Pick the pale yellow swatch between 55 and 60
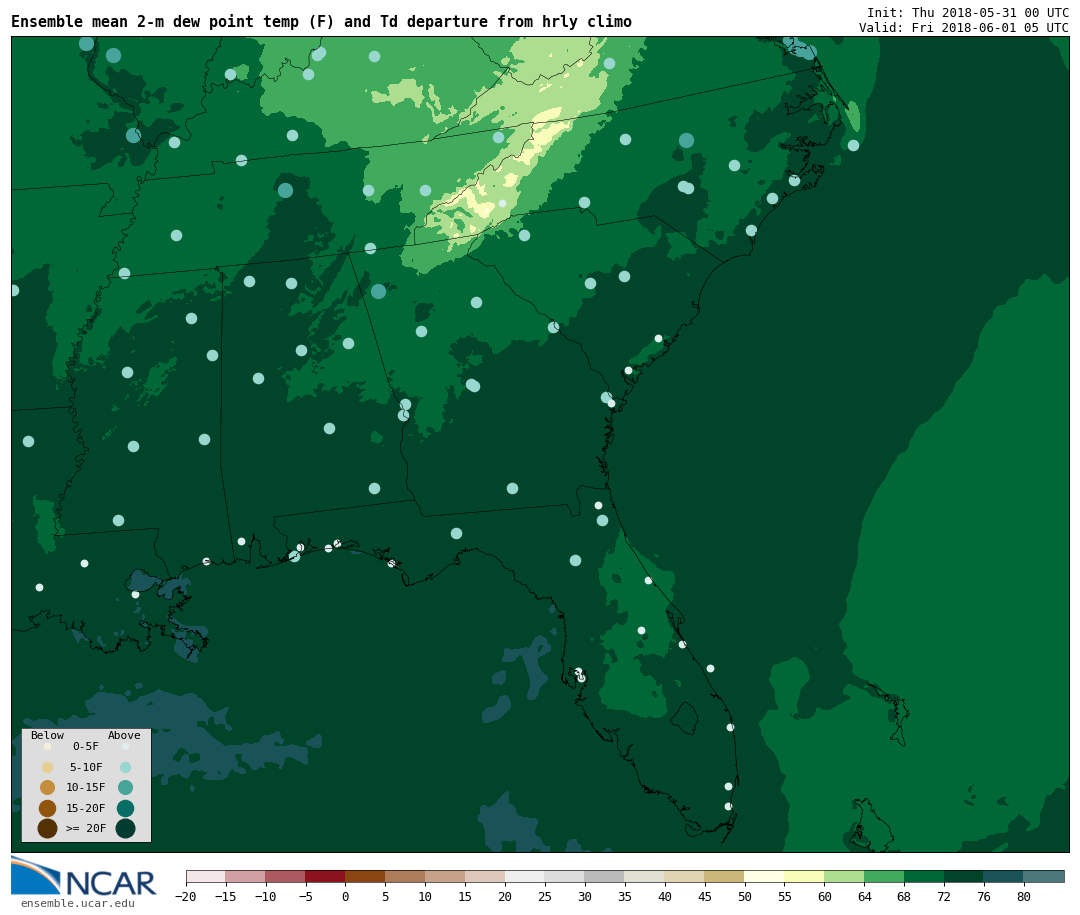Image resolution: width=1080 pixels, height=915 pixels. click(804, 876)
